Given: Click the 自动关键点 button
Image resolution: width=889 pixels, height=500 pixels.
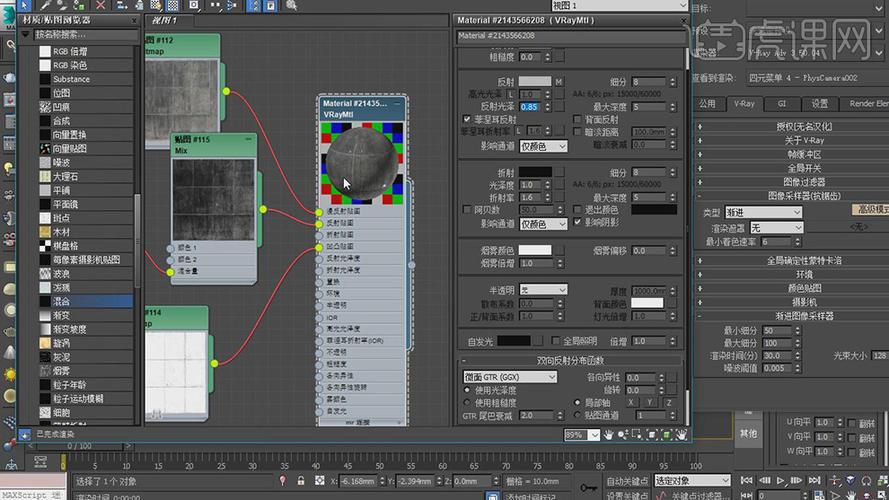Looking at the screenshot, I should 625,481.
